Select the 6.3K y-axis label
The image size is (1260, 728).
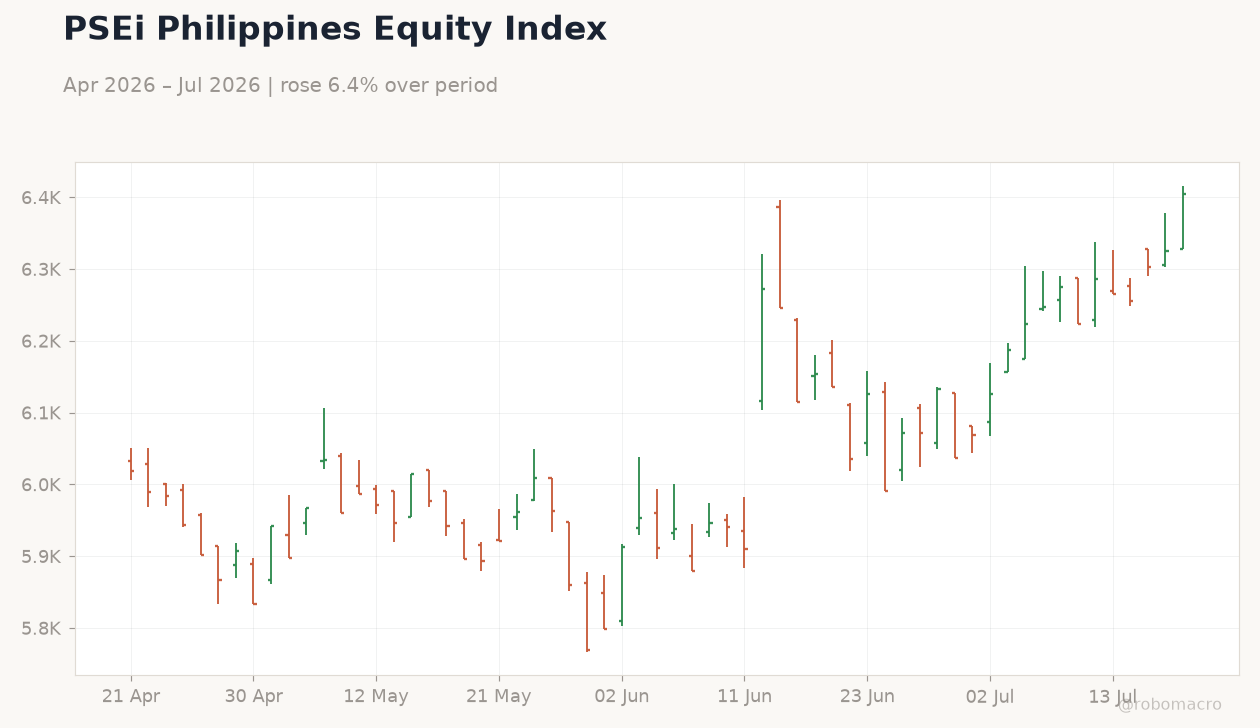[41, 270]
